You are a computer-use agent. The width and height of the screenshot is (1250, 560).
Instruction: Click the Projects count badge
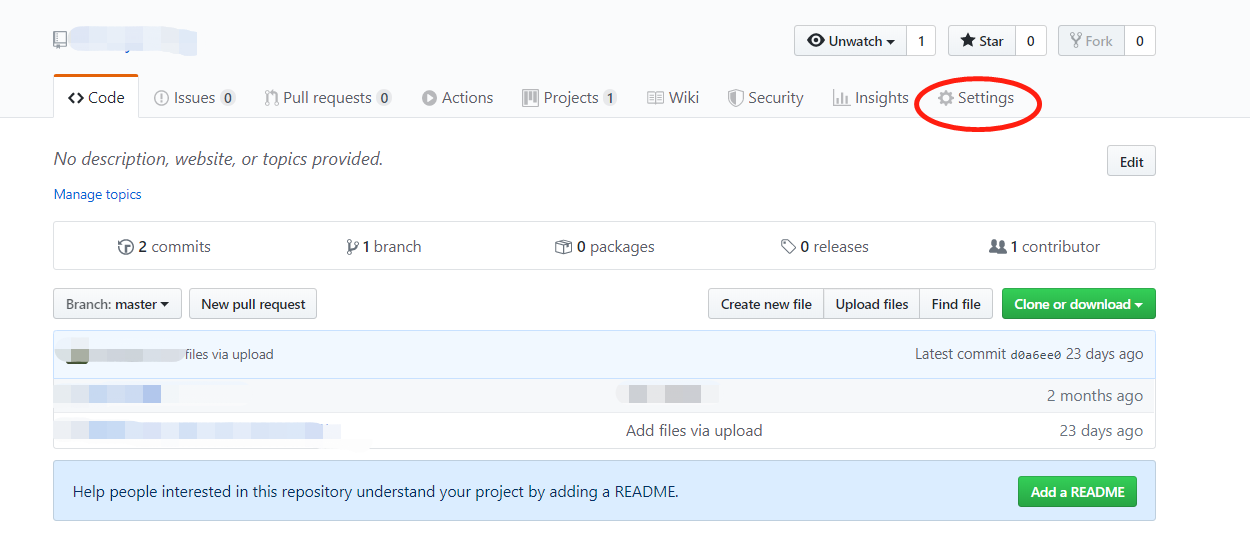[610, 98]
